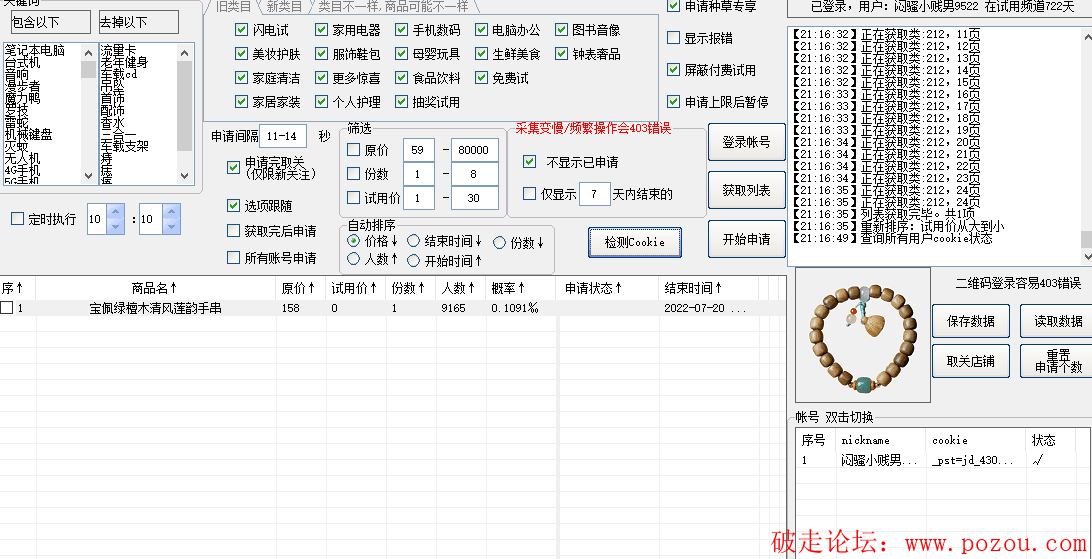Click the 读取数据 button

pyautogui.click(x=1057, y=322)
